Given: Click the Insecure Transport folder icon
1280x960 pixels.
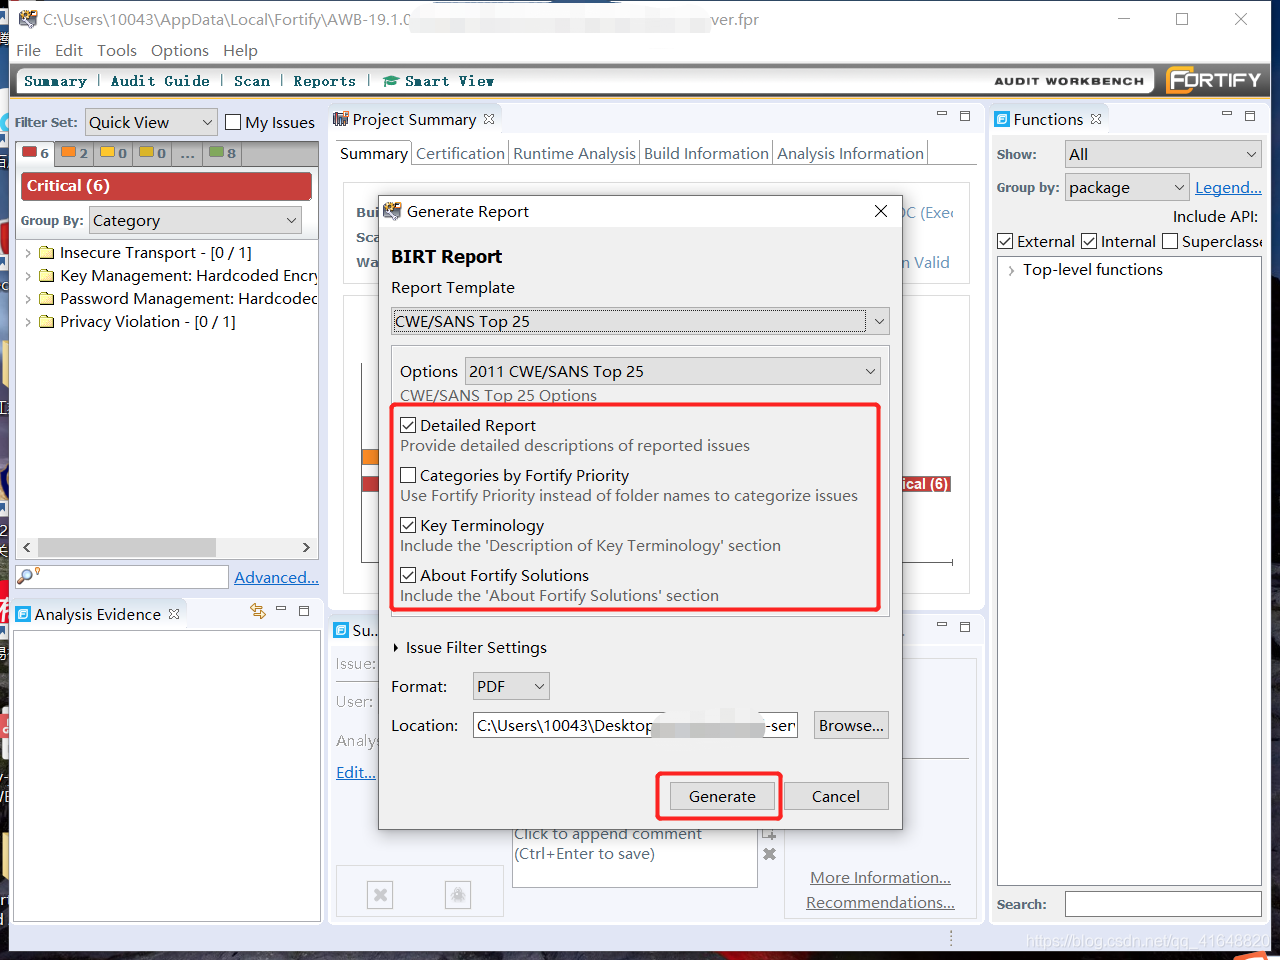Looking at the screenshot, I should [x=47, y=253].
